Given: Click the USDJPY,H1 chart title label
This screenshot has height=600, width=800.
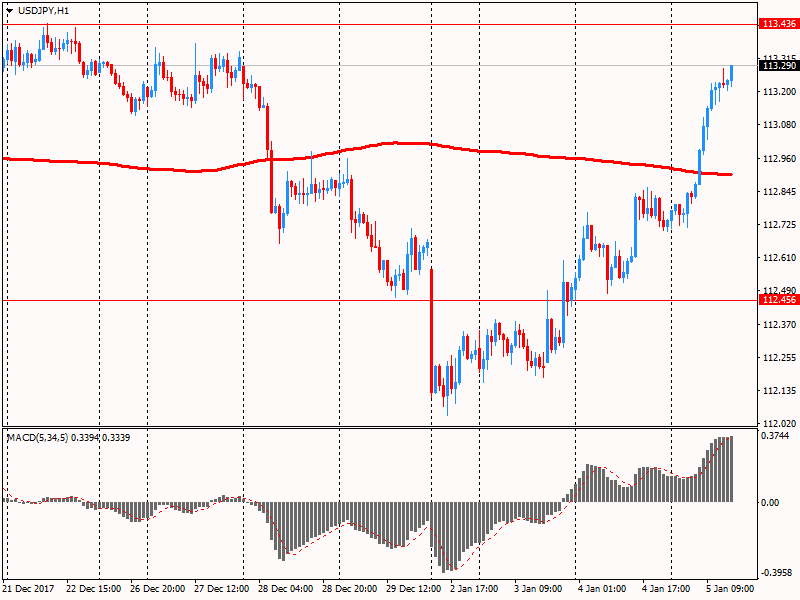Looking at the screenshot, I should point(45,10).
